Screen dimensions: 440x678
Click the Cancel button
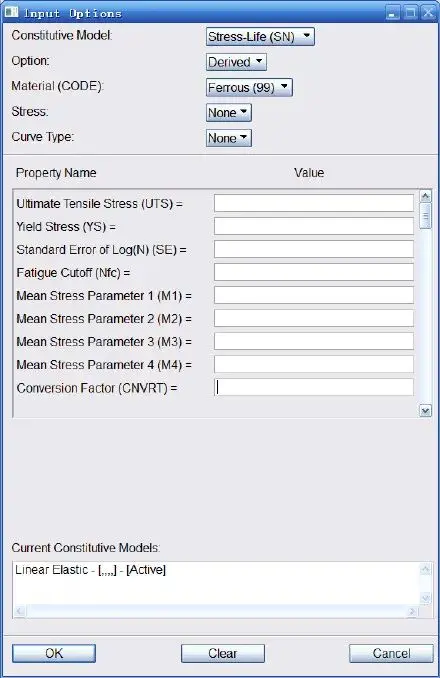click(x=391, y=653)
